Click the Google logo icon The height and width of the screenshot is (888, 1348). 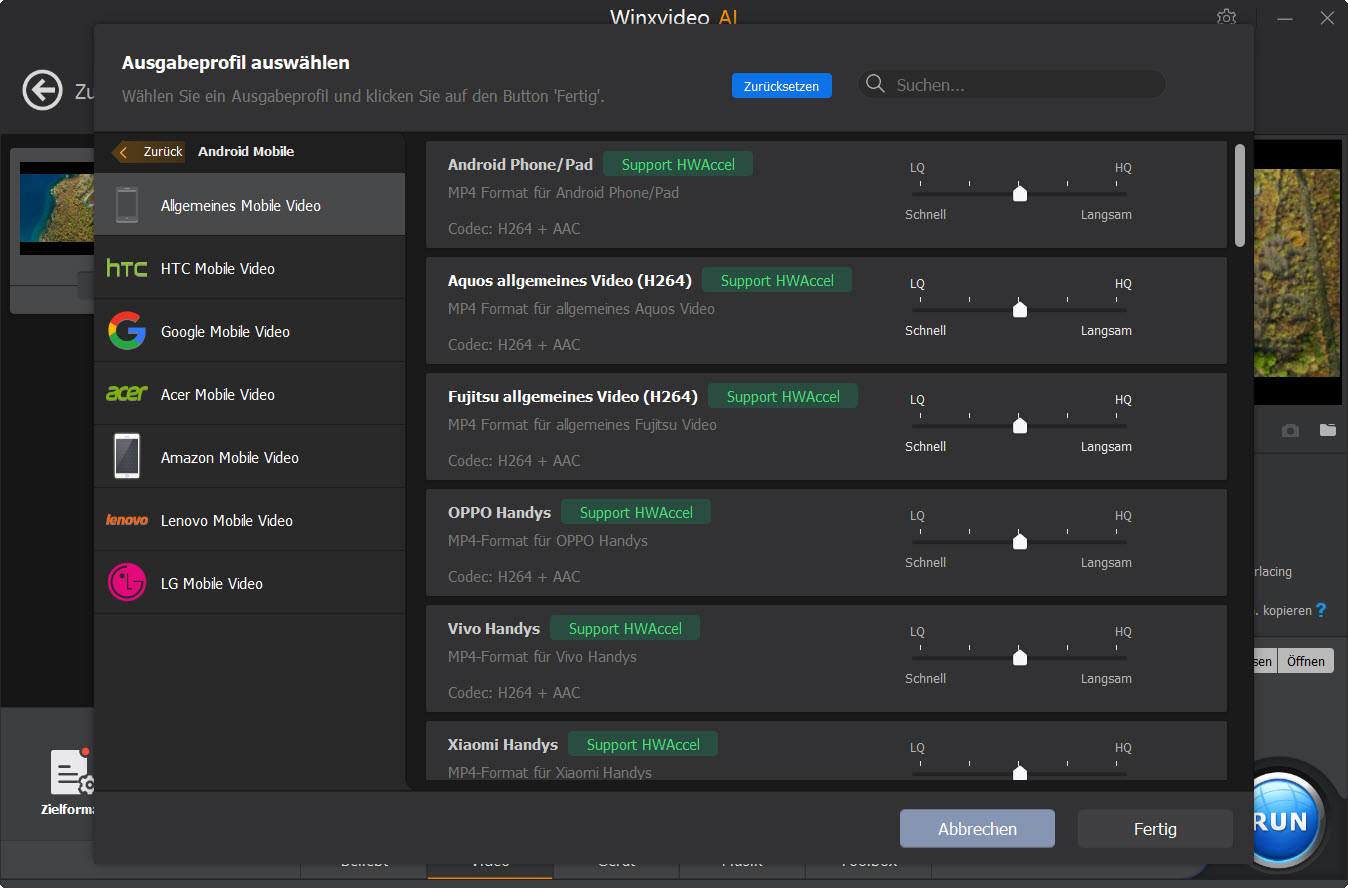[127, 331]
